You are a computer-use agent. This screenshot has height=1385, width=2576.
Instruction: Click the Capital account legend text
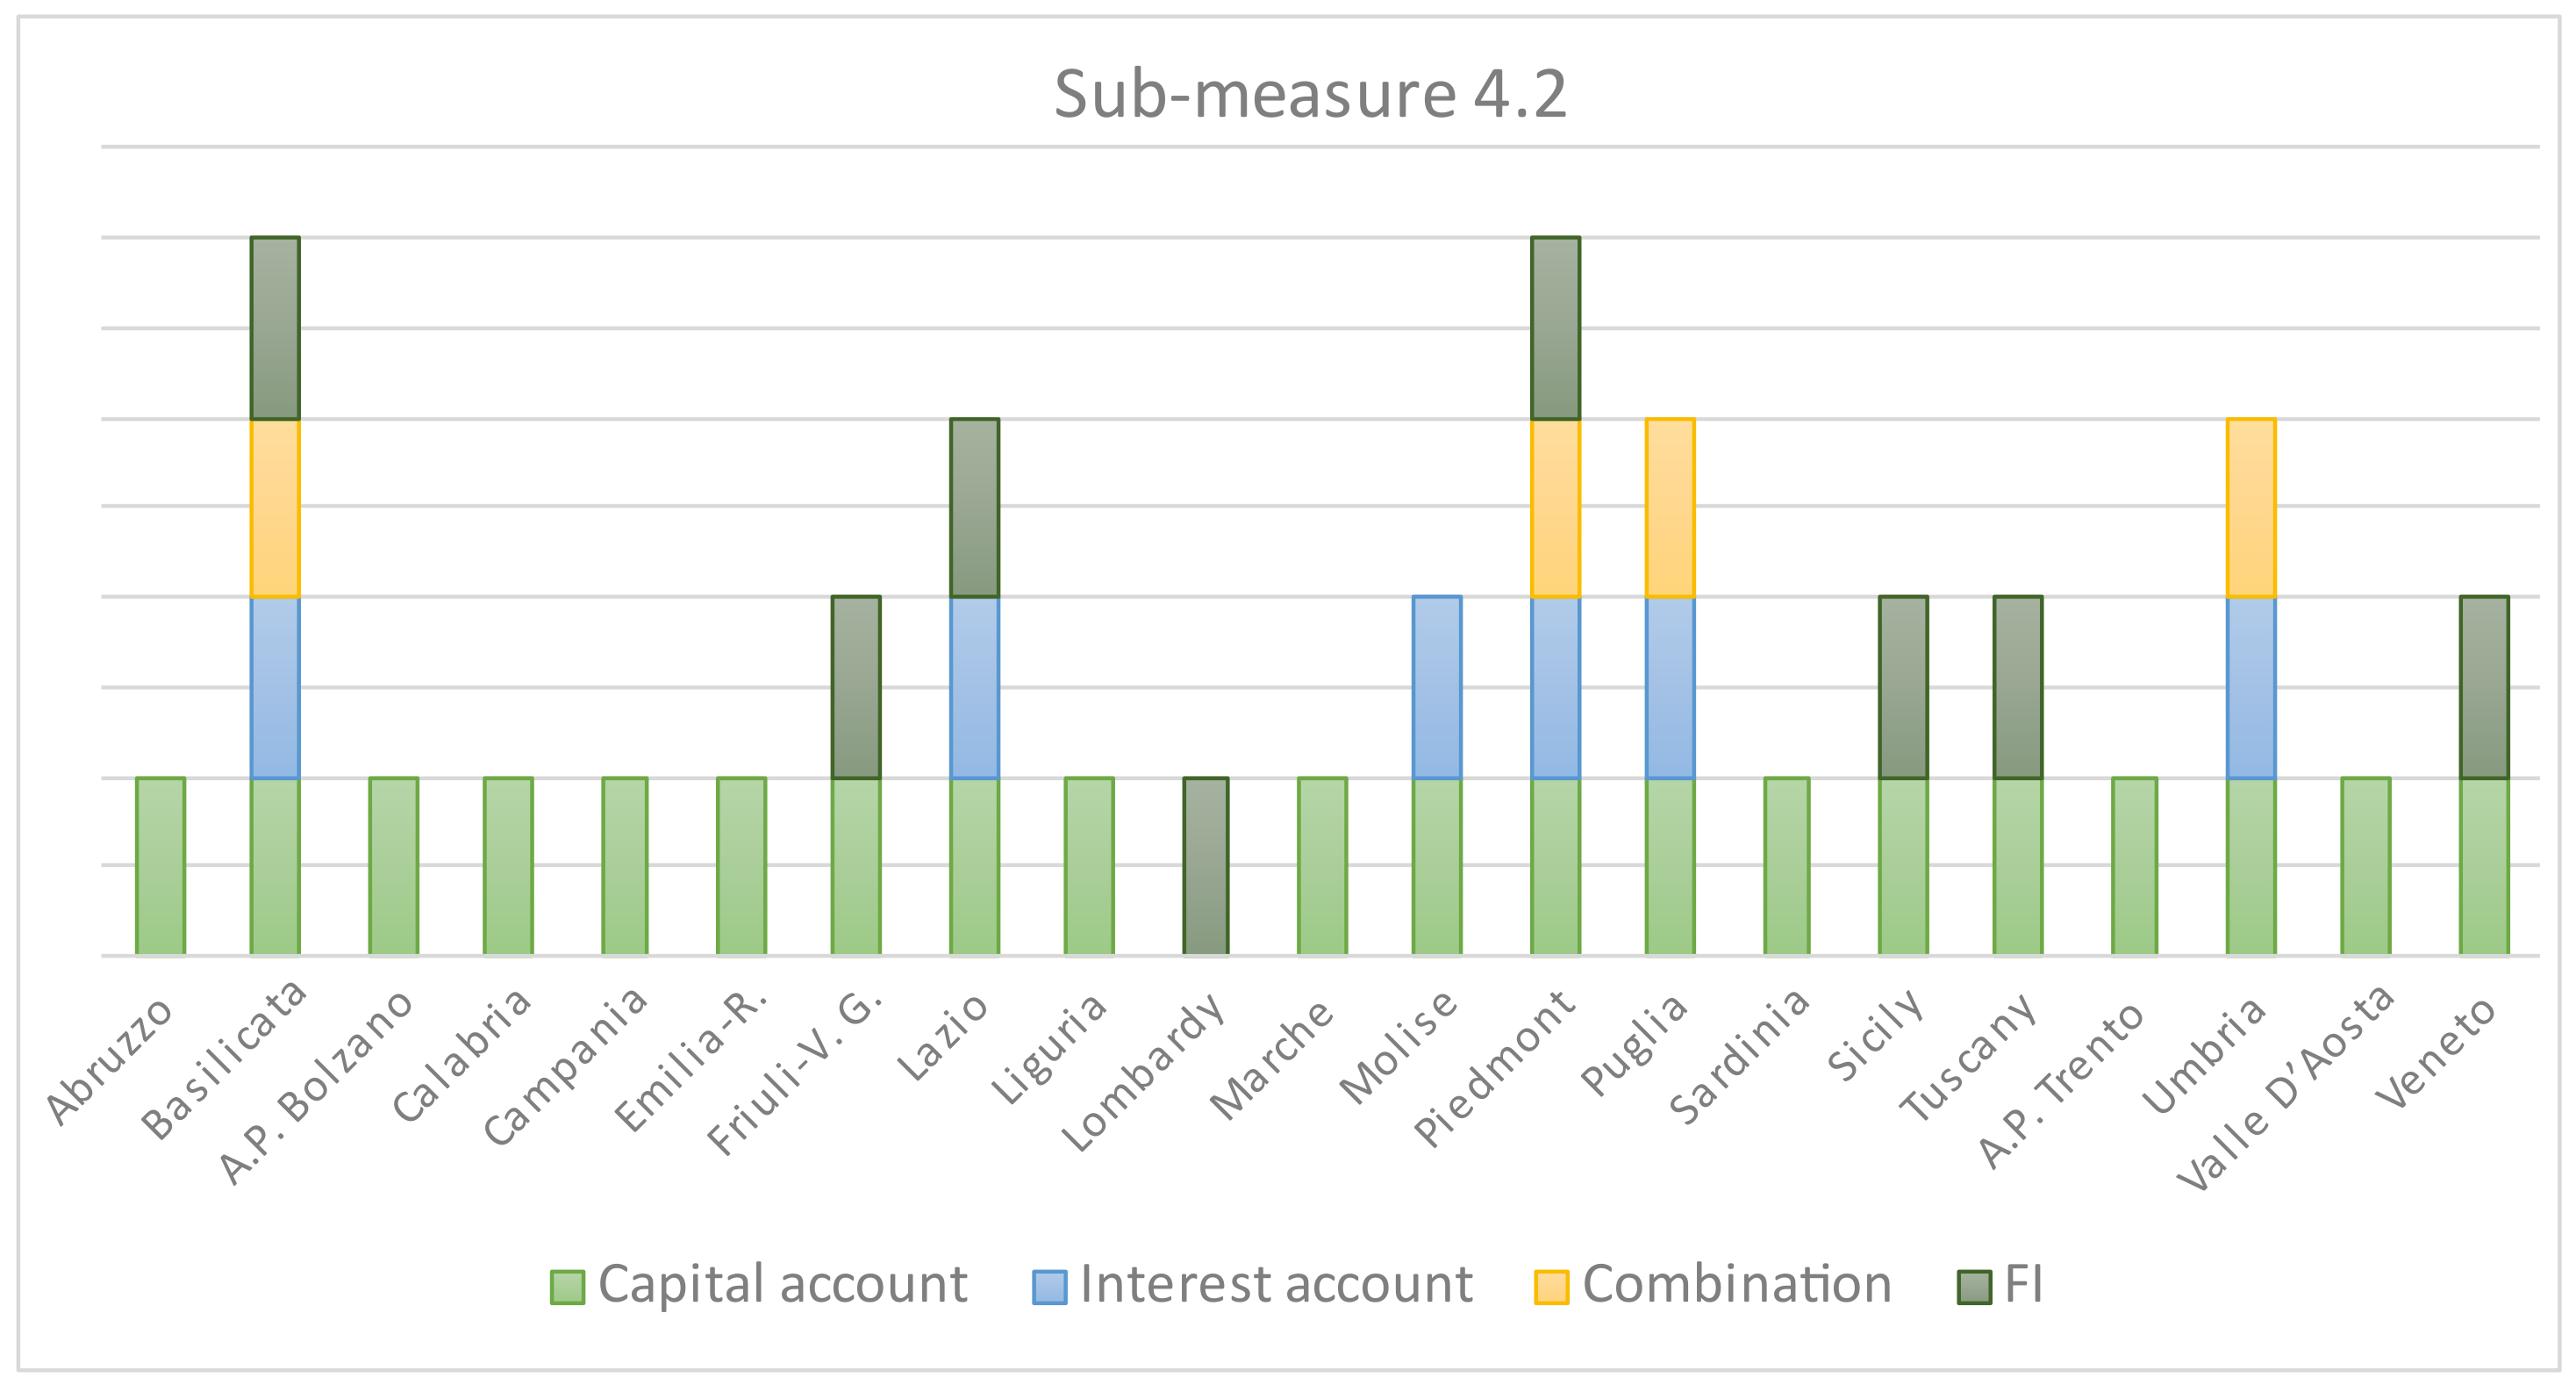click(782, 1285)
